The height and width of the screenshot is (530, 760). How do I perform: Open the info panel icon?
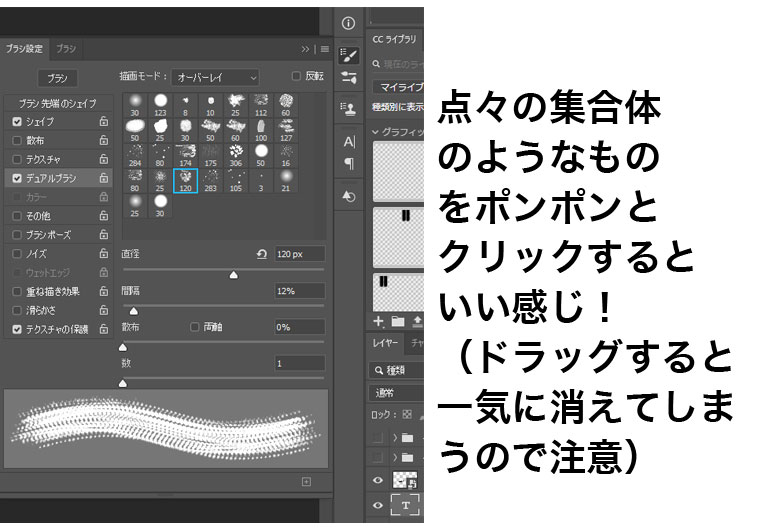click(348, 23)
